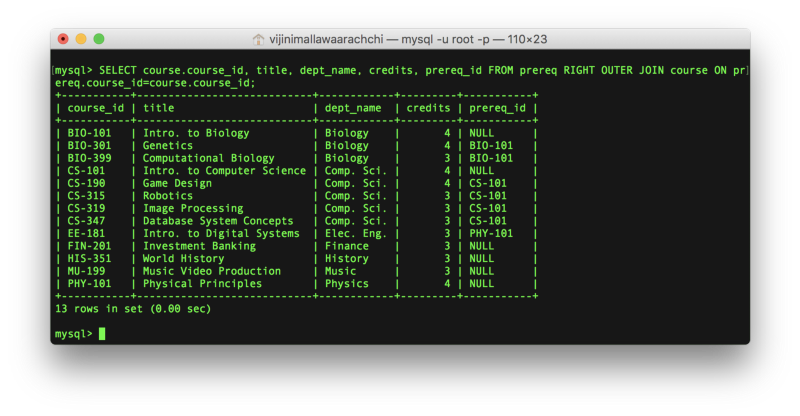Click the Computational Biology title cell
This screenshot has width=800, height=416.
pos(209,158)
